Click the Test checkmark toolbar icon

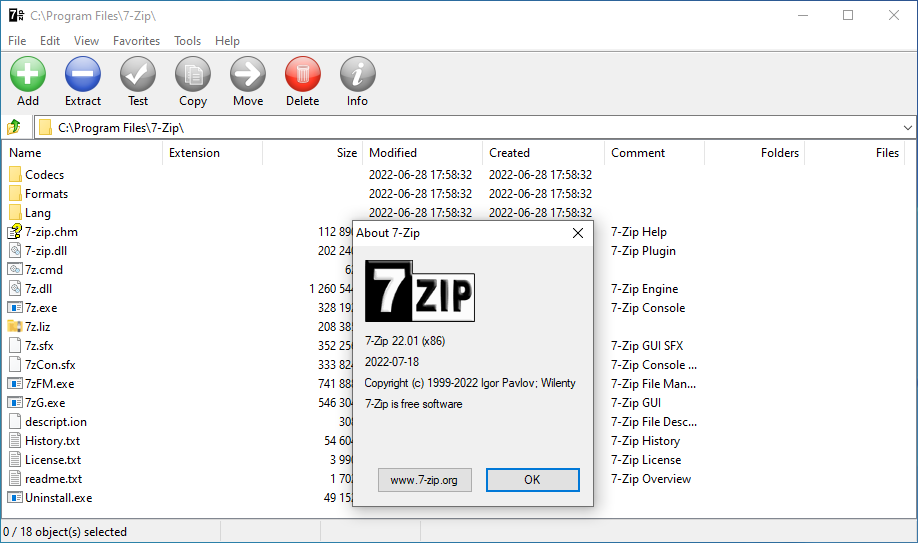[x=138, y=74]
